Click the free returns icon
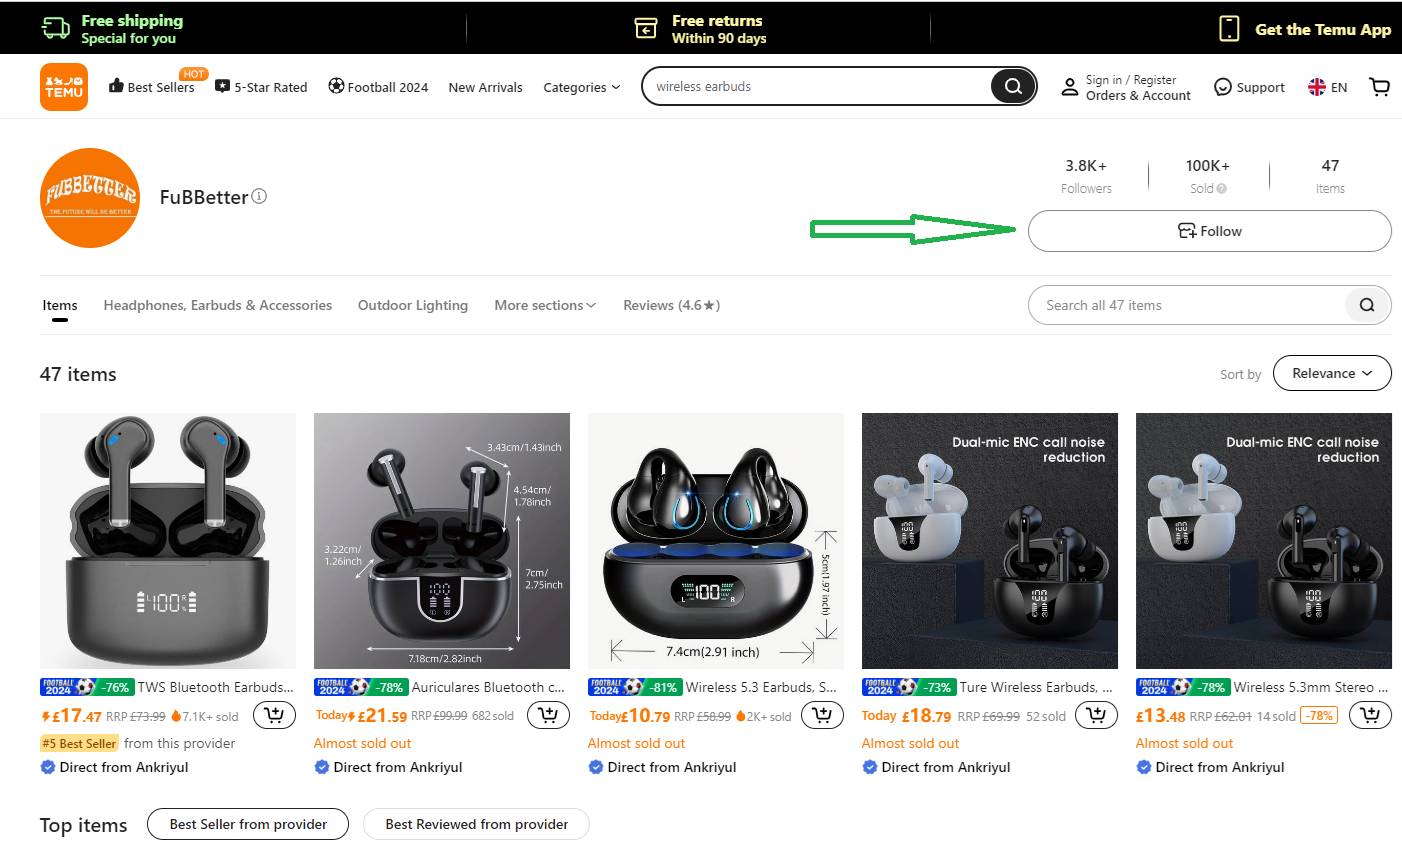The image size is (1402, 847). 644,27
